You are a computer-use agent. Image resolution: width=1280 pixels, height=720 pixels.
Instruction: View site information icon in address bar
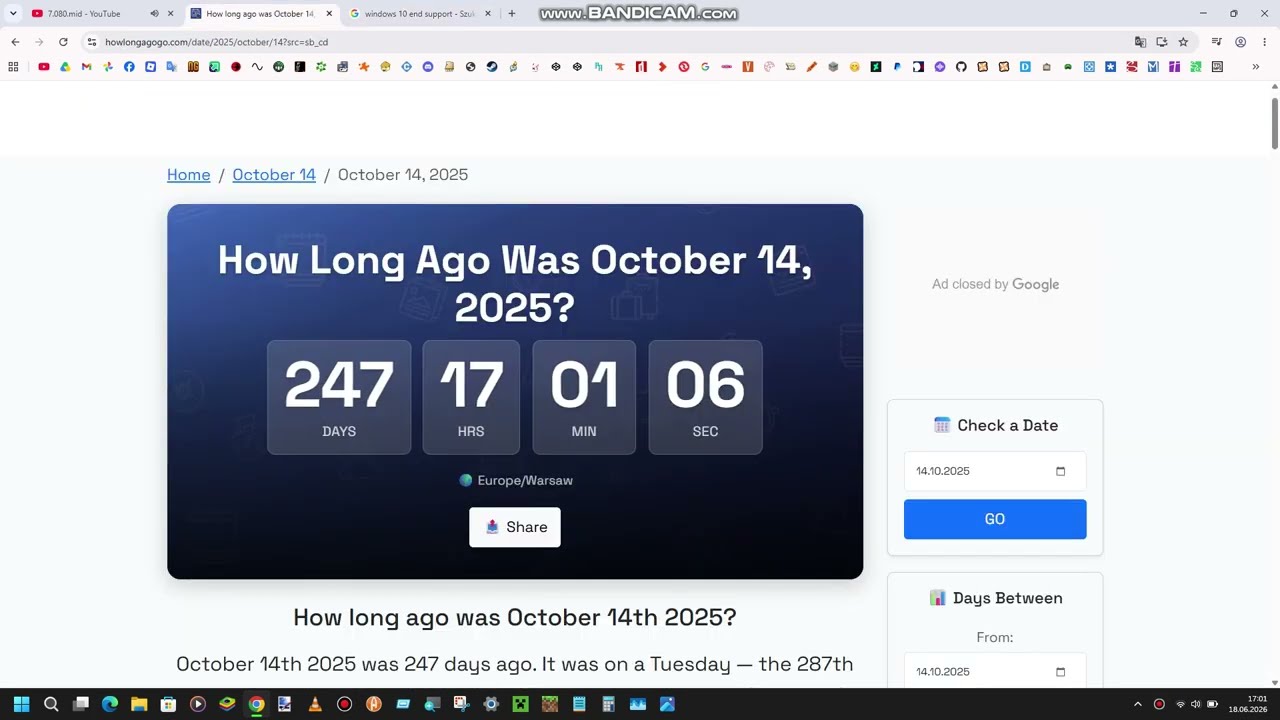click(x=91, y=42)
